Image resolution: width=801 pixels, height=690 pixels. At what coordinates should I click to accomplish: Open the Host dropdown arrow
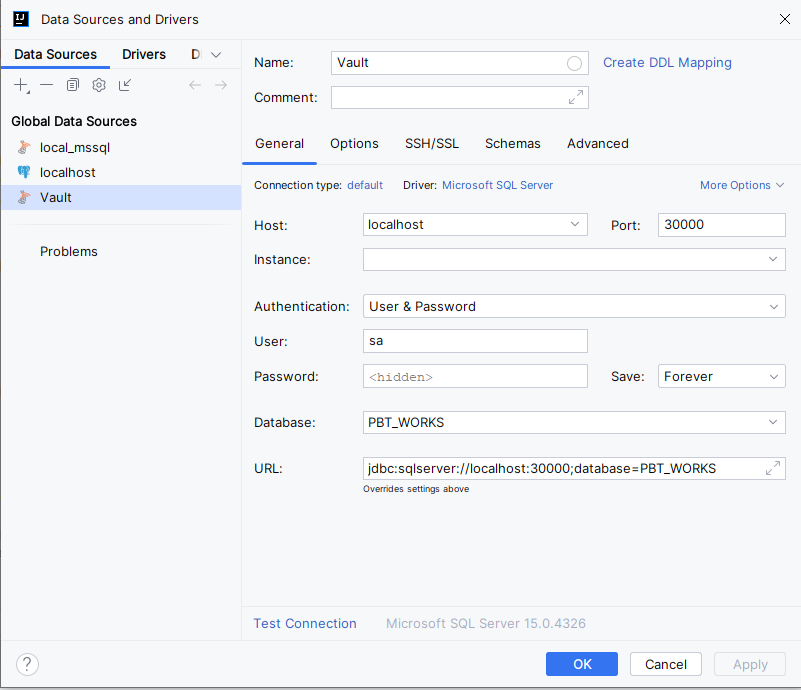[575, 224]
